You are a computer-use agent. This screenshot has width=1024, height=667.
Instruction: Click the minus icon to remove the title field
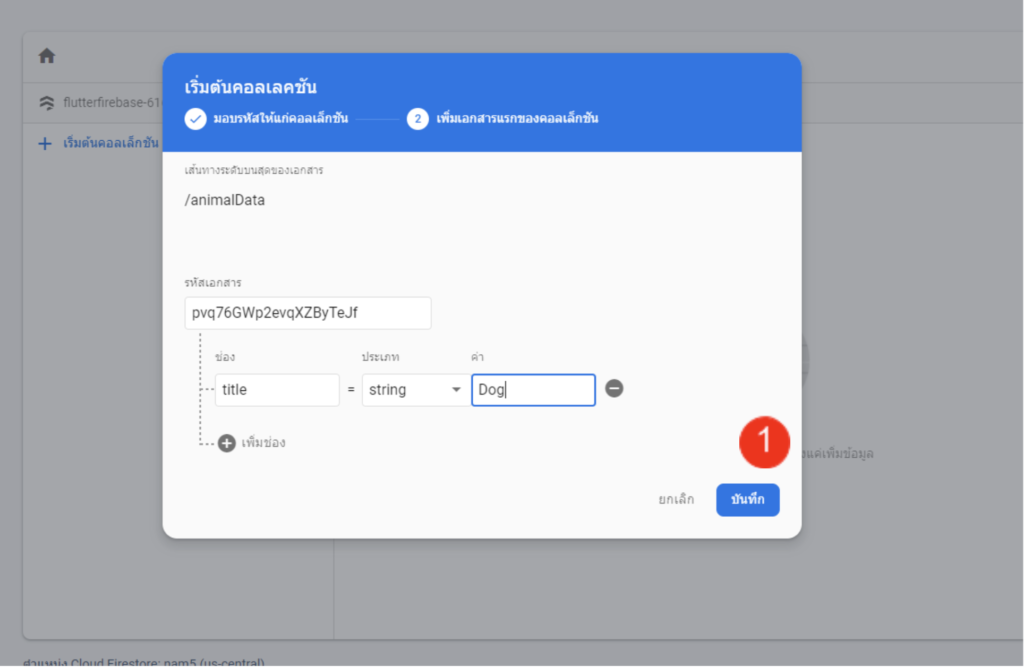pyautogui.click(x=614, y=389)
